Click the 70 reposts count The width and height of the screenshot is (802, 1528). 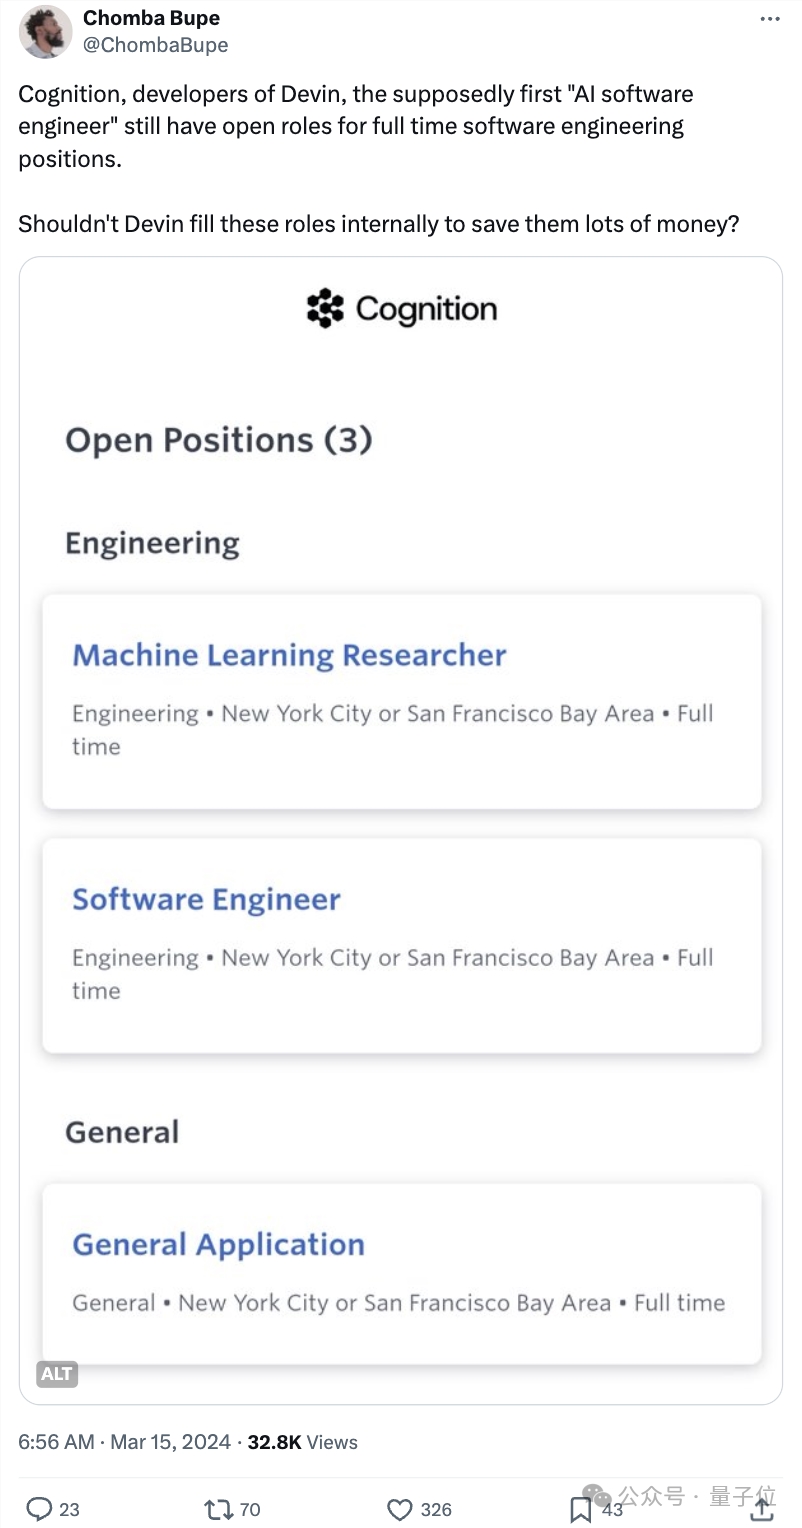pos(249,1509)
